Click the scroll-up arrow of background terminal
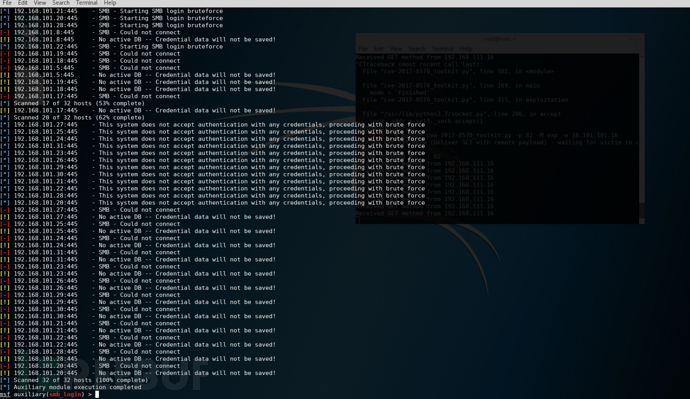Viewport: 690px width, 399px height. point(642,56)
